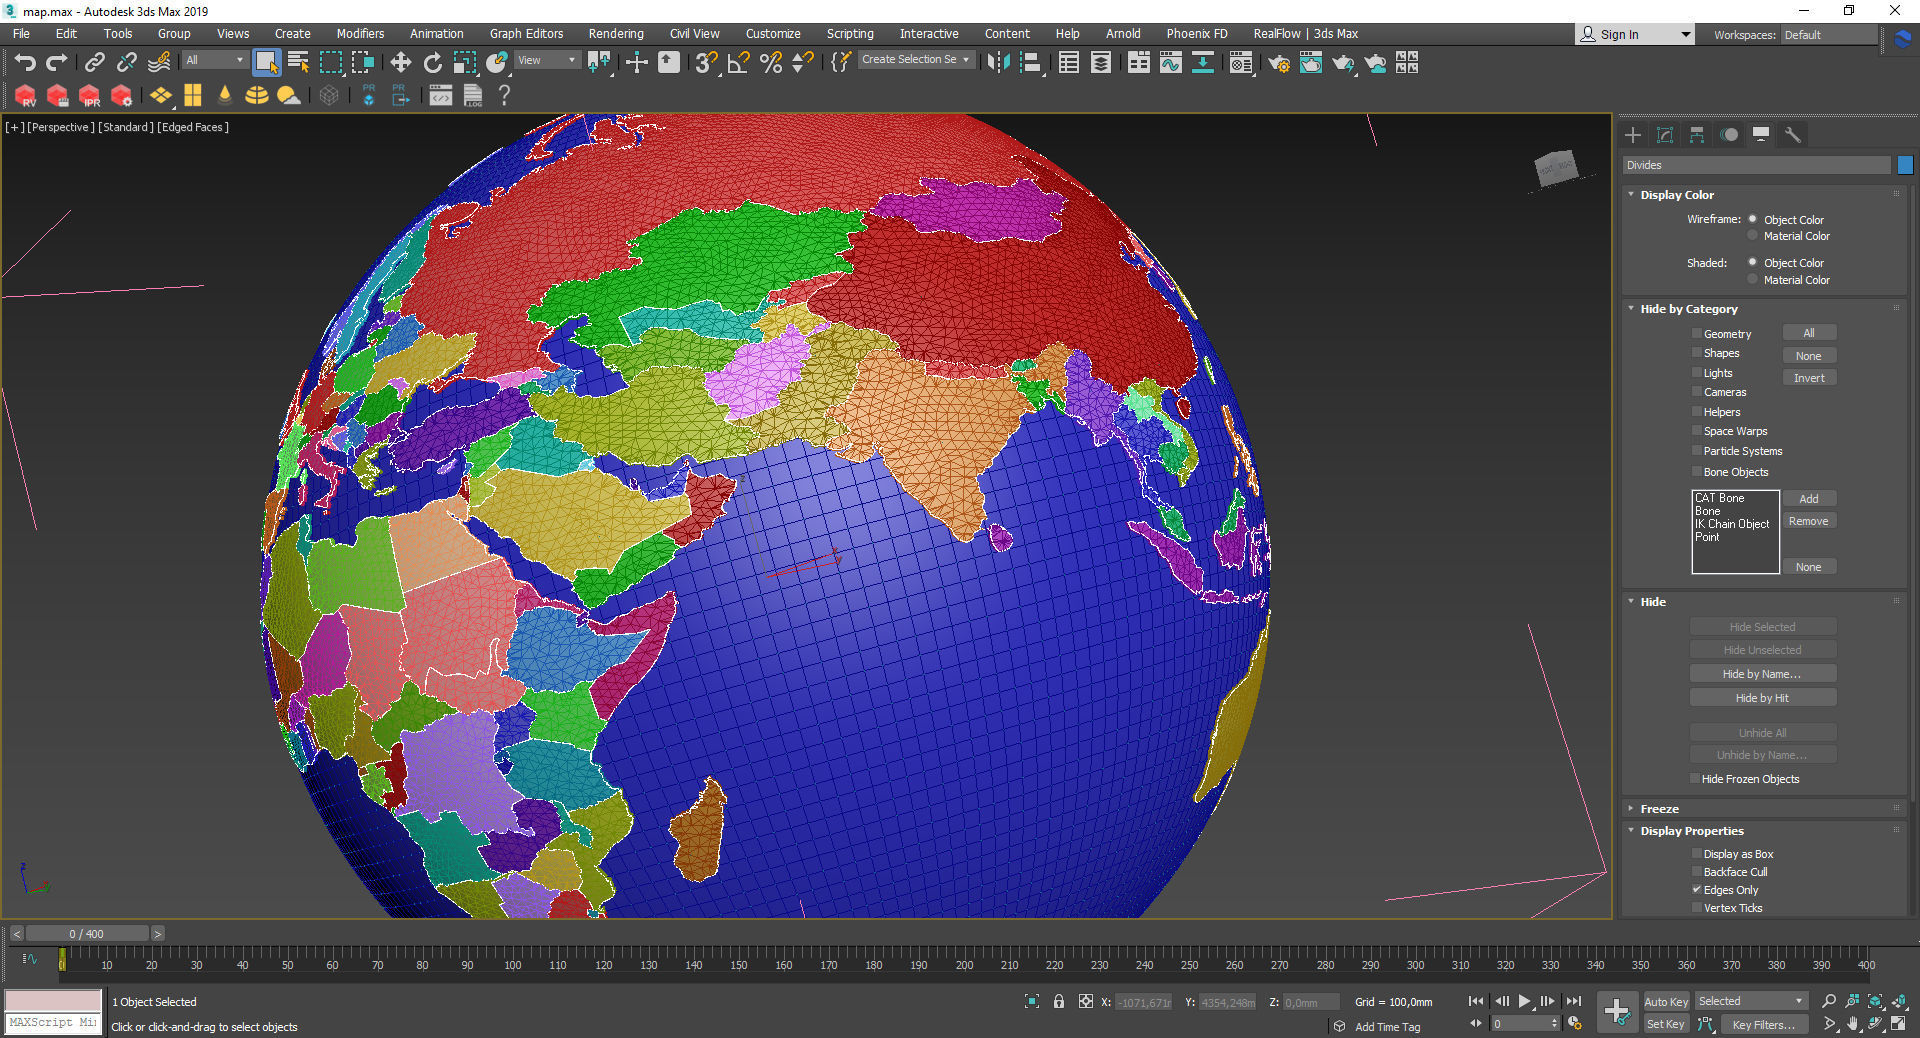Enable the Hide Frozen Objects checkbox
The height and width of the screenshot is (1038, 1920).
1695,779
